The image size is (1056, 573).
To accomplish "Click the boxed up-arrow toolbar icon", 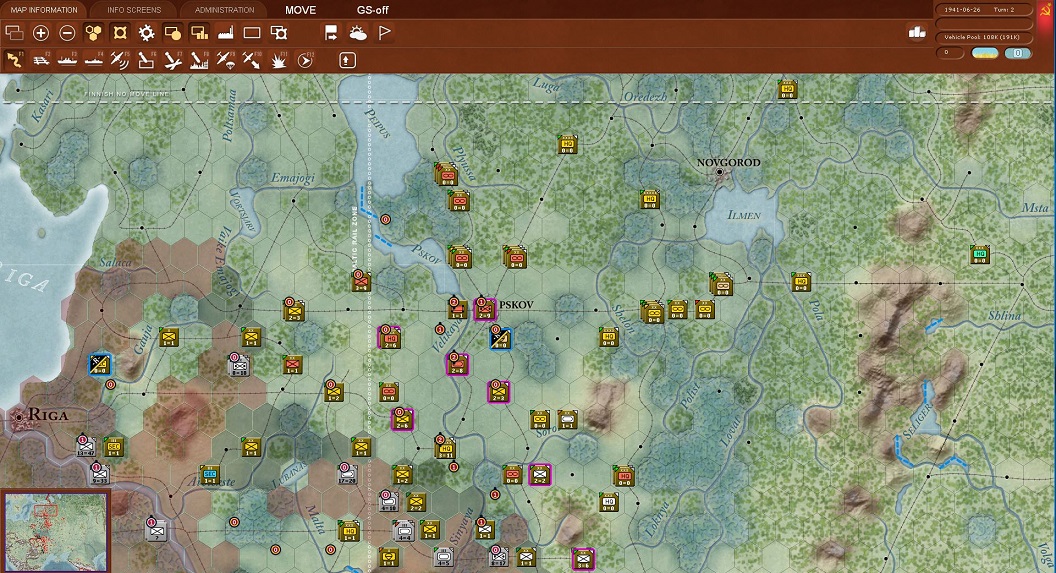I will pyautogui.click(x=347, y=60).
